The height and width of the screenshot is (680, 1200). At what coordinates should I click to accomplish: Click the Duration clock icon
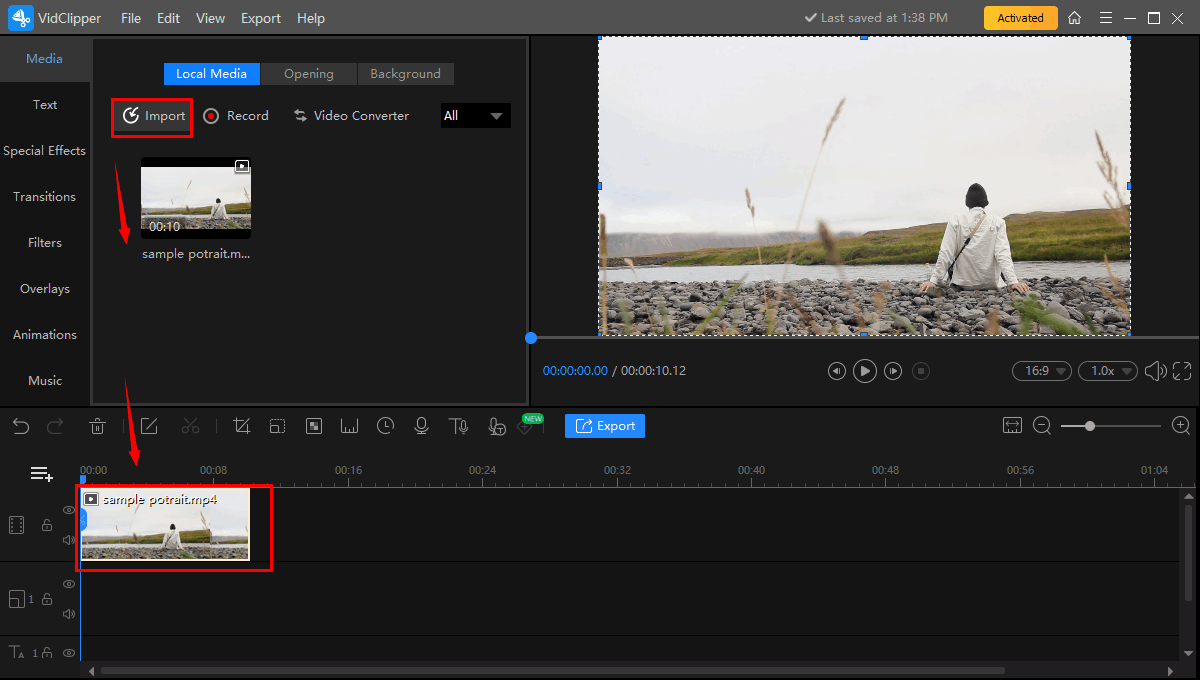(385, 426)
